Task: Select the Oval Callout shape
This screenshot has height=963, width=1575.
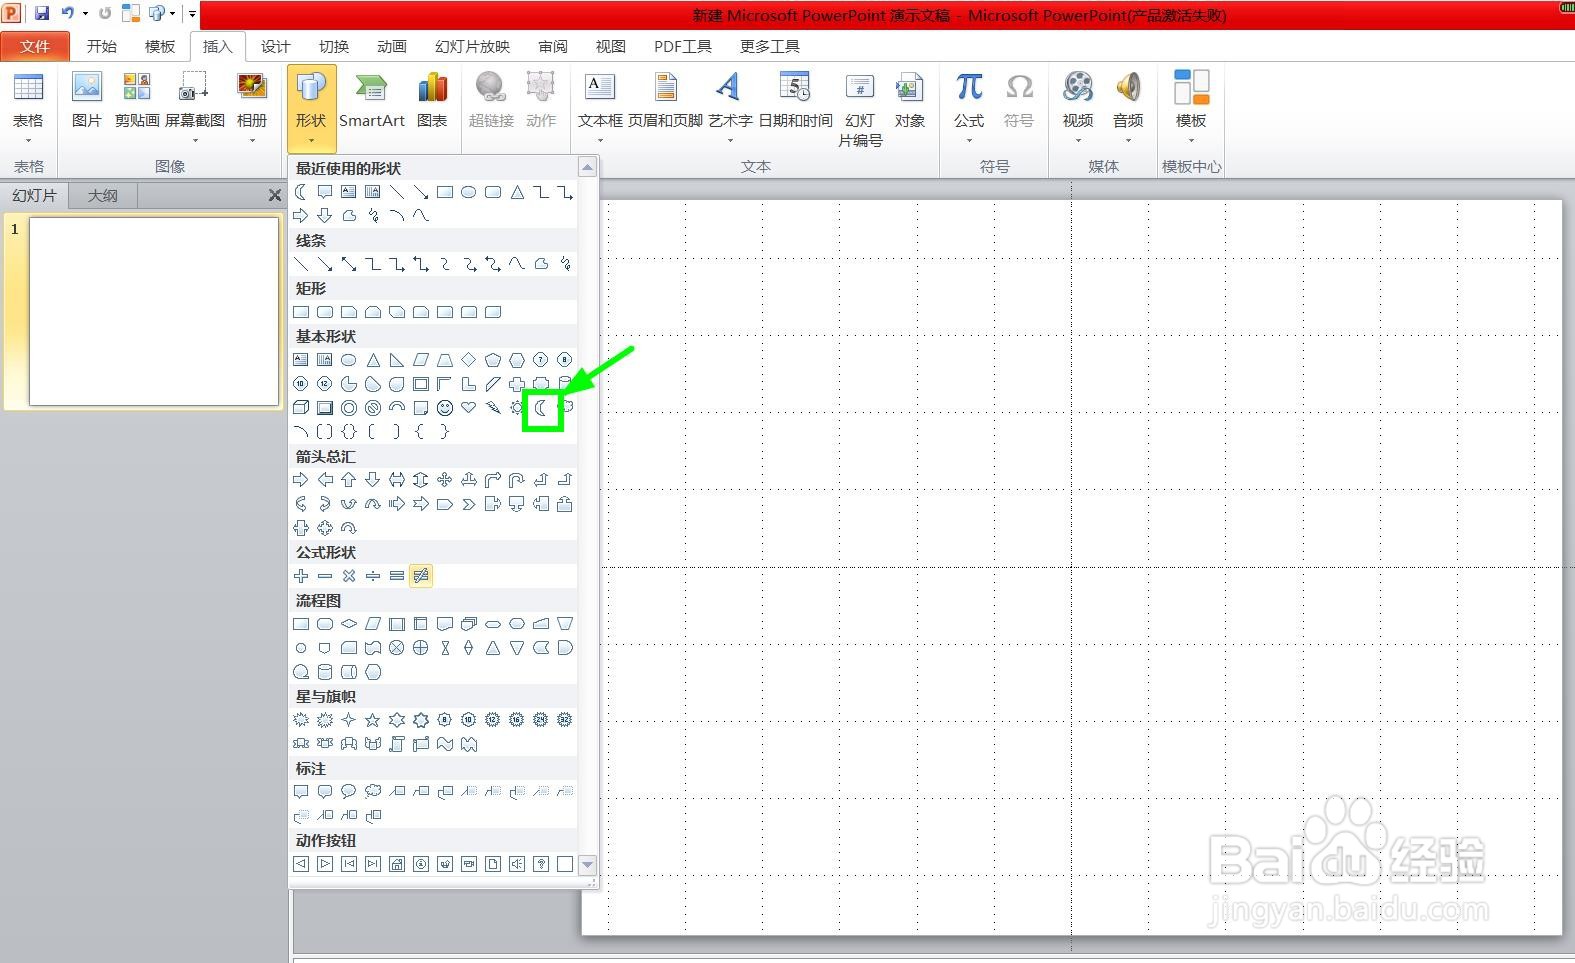Action: pos(349,792)
